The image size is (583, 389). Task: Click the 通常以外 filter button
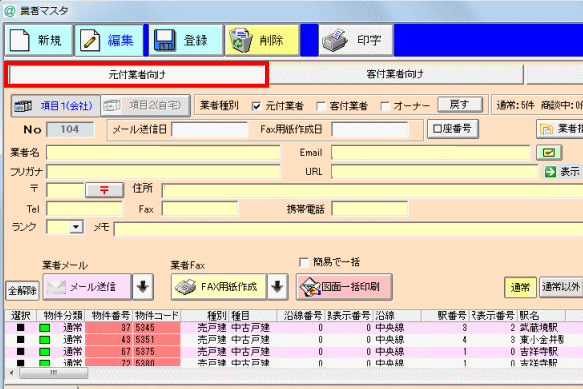point(561,287)
